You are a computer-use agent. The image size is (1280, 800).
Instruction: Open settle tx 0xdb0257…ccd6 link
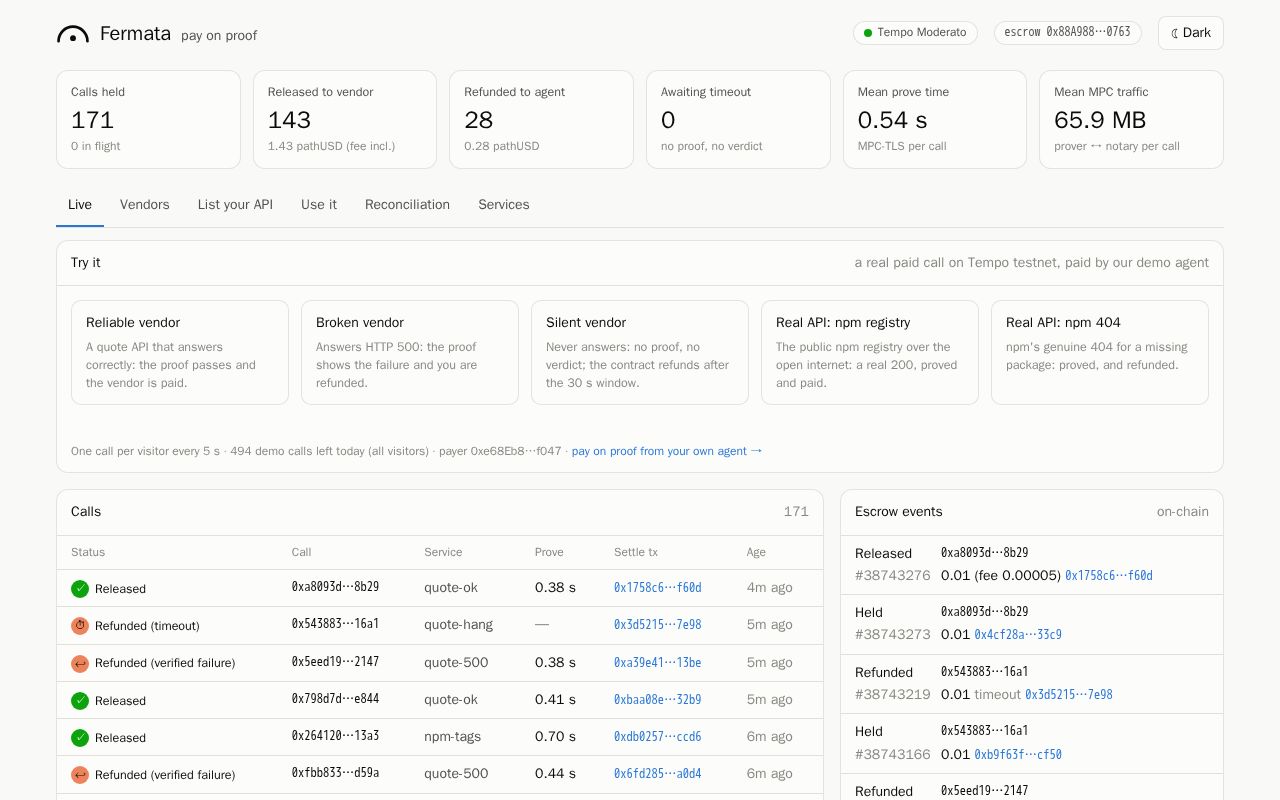tap(657, 737)
